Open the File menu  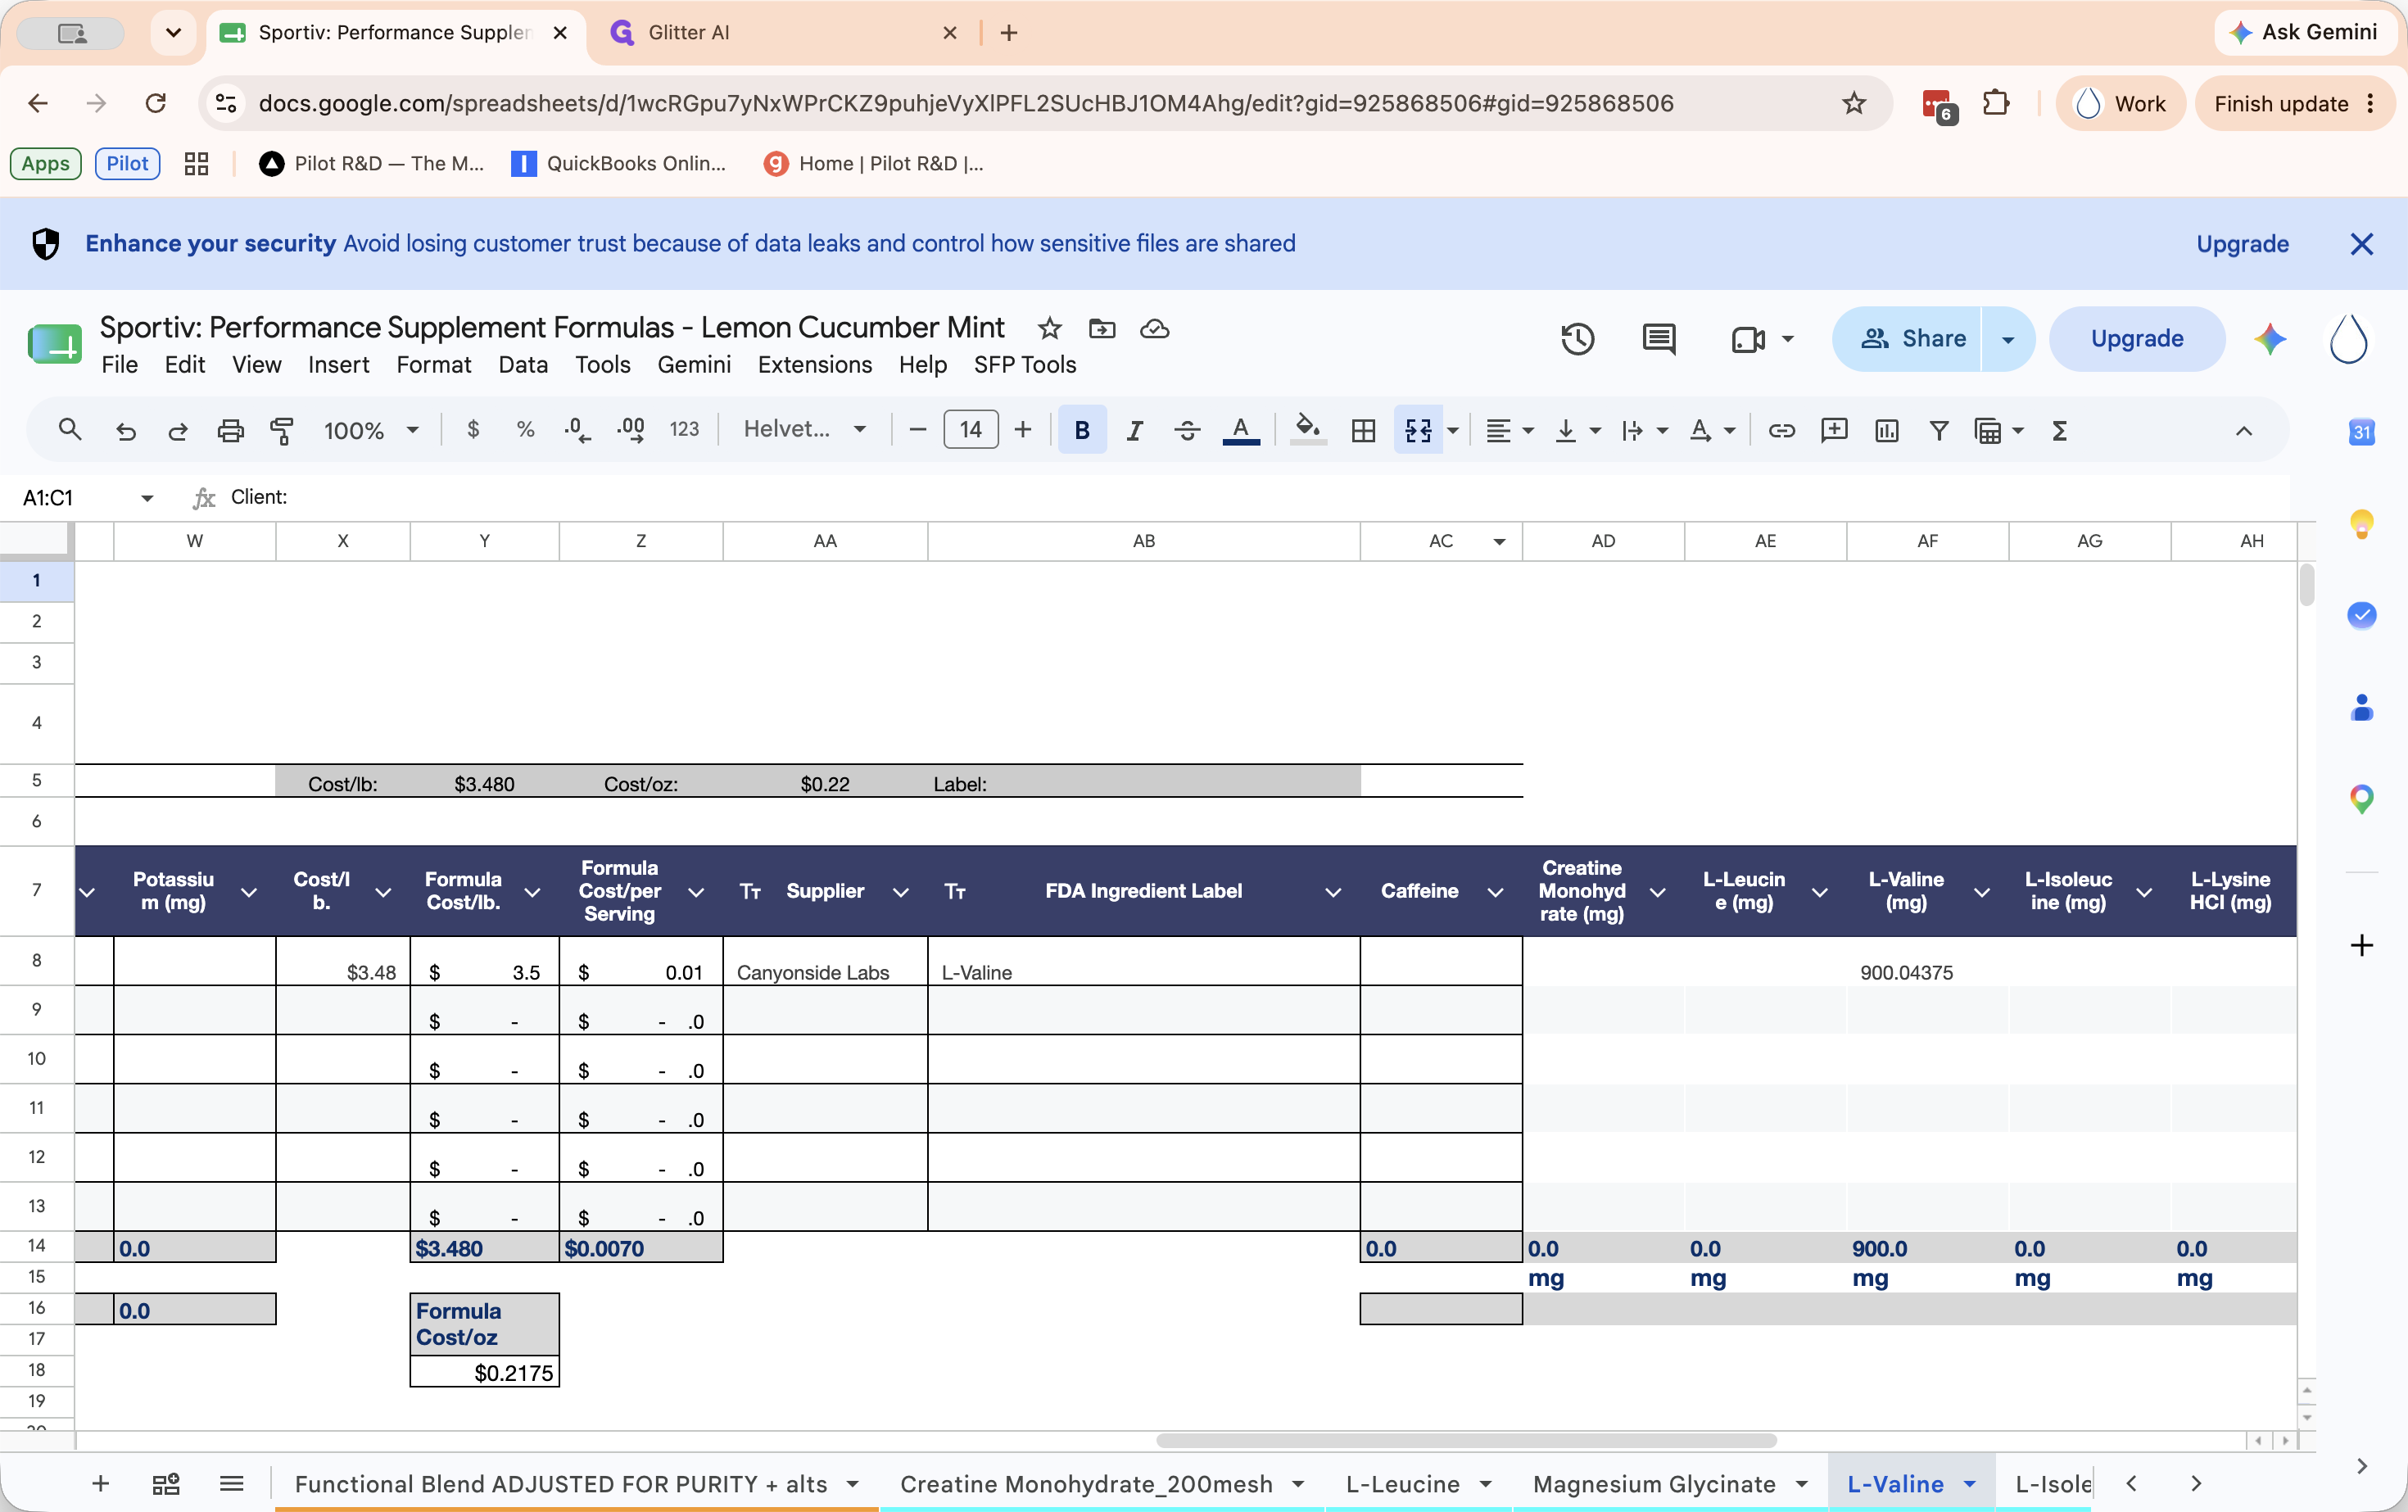(119, 365)
